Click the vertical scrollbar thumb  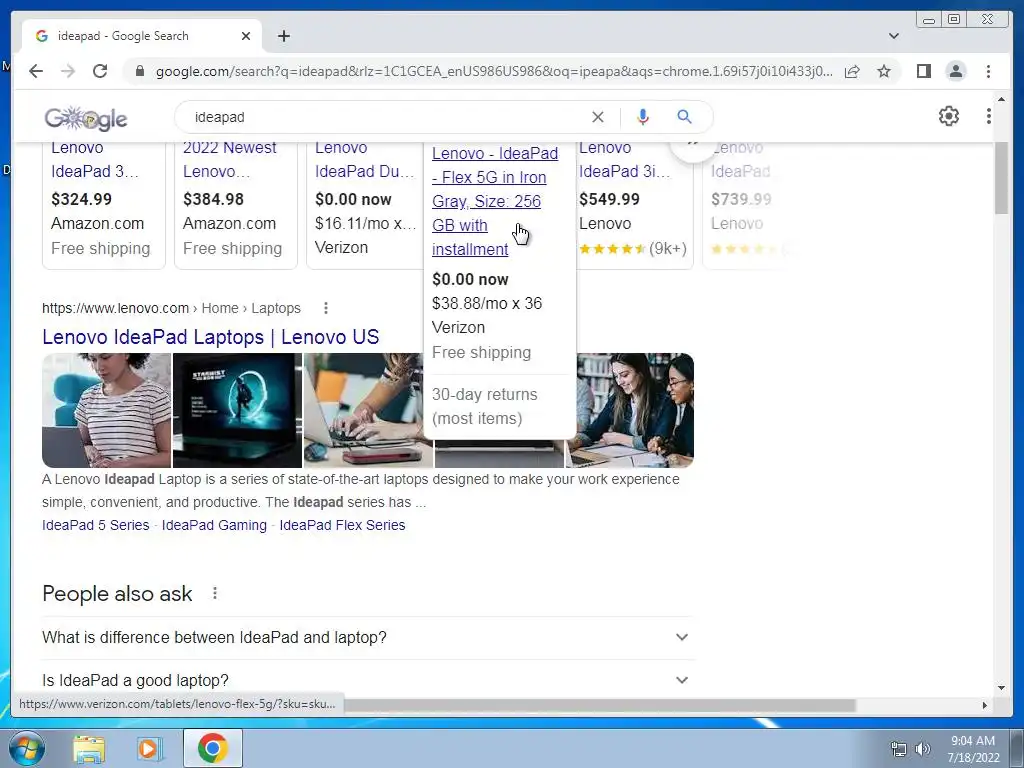tap(1001, 178)
